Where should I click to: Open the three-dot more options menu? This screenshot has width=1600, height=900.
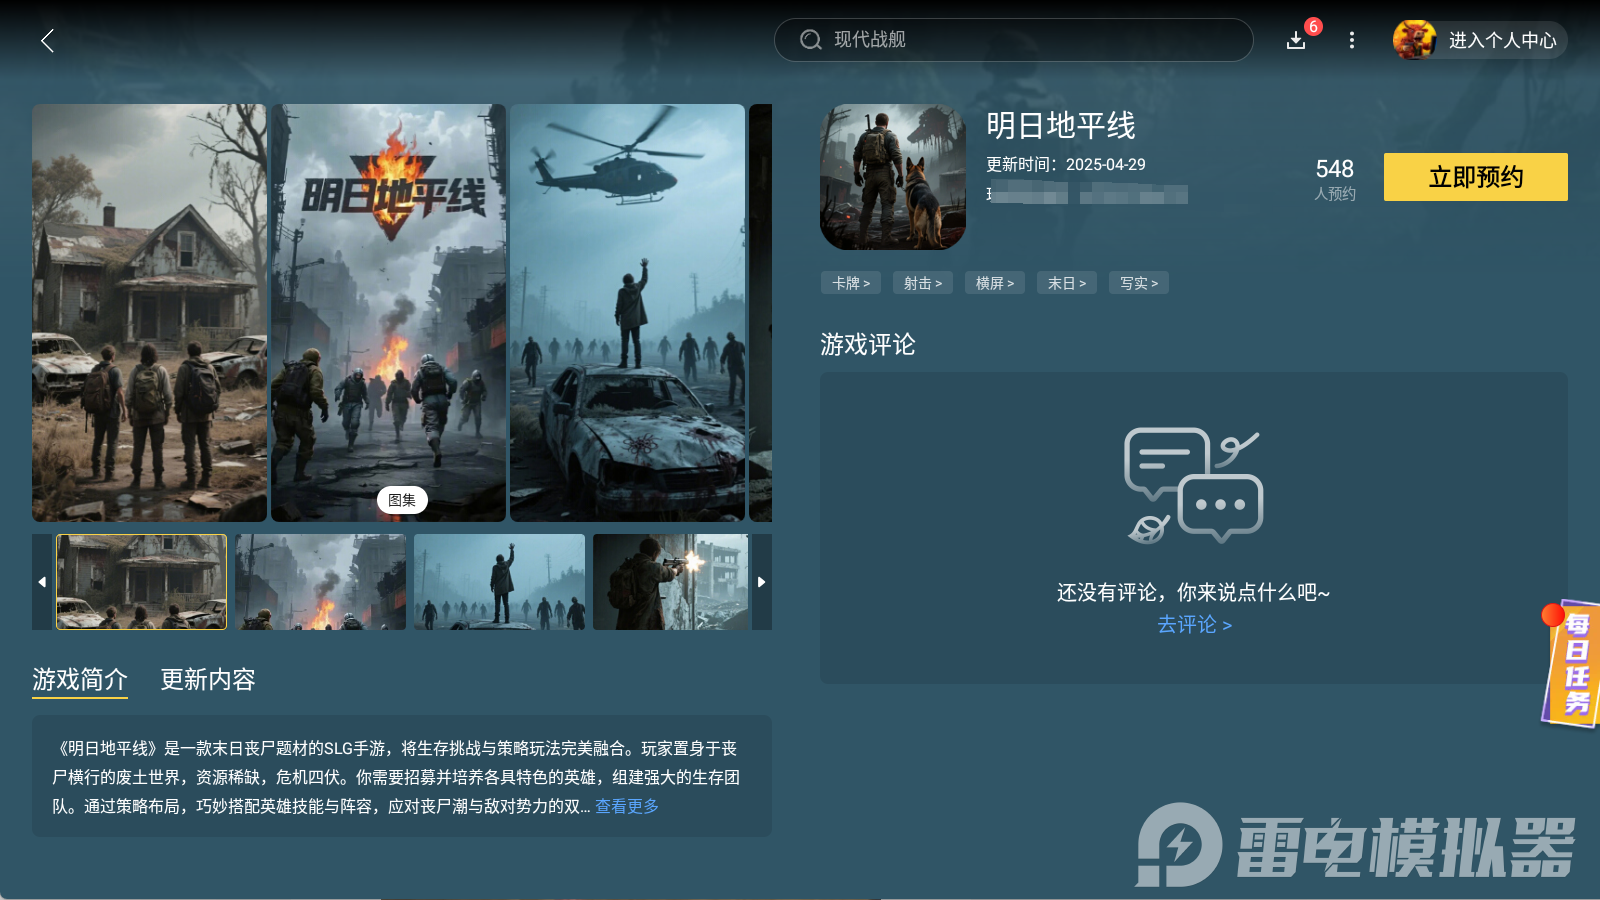coord(1352,40)
